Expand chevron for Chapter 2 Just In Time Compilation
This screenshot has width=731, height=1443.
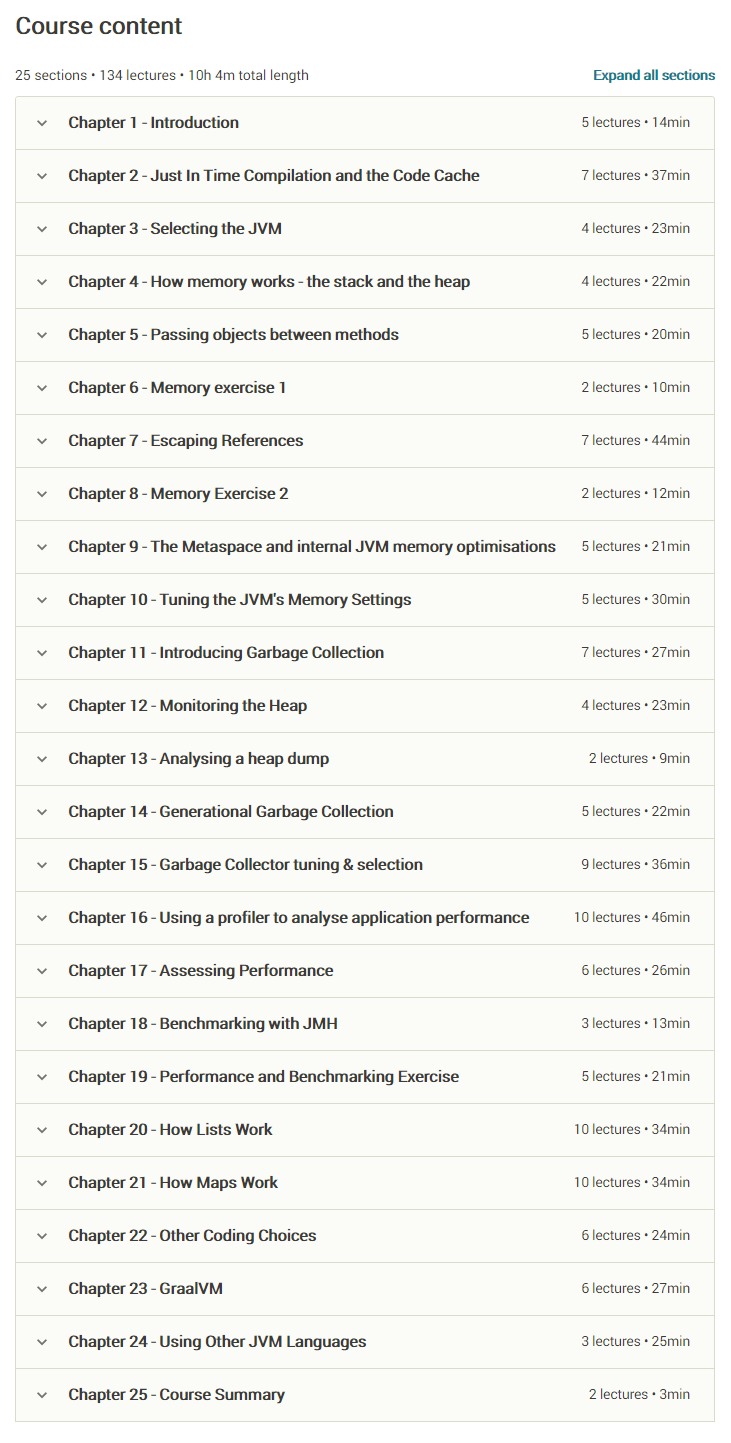pyautogui.click(x=42, y=176)
